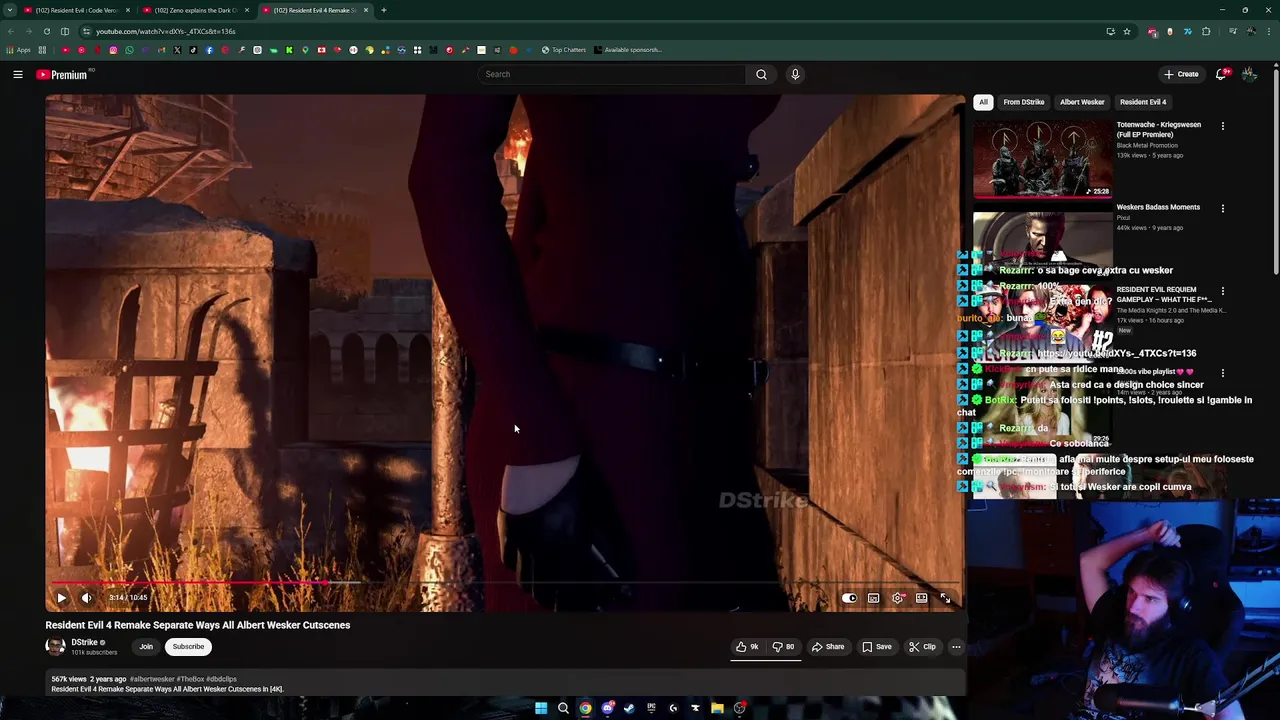Switch to theater mode
Image resolution: width=1280 pixels, height=720 pixels.
(x=921, y=598)
